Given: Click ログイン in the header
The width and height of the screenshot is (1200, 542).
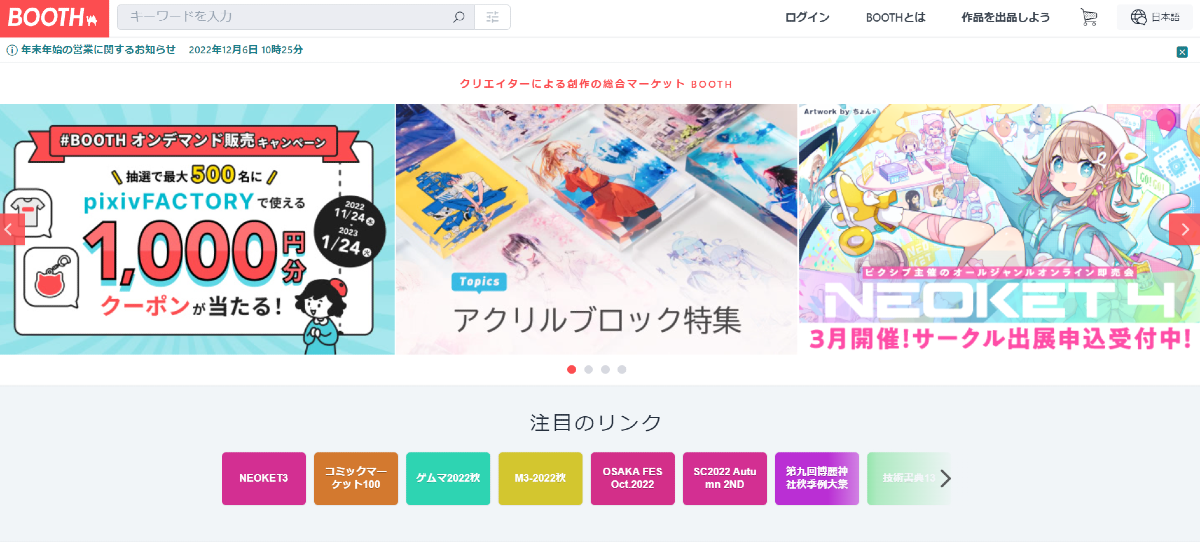Looking at the screenshot, I should click(x=807, y=17).
